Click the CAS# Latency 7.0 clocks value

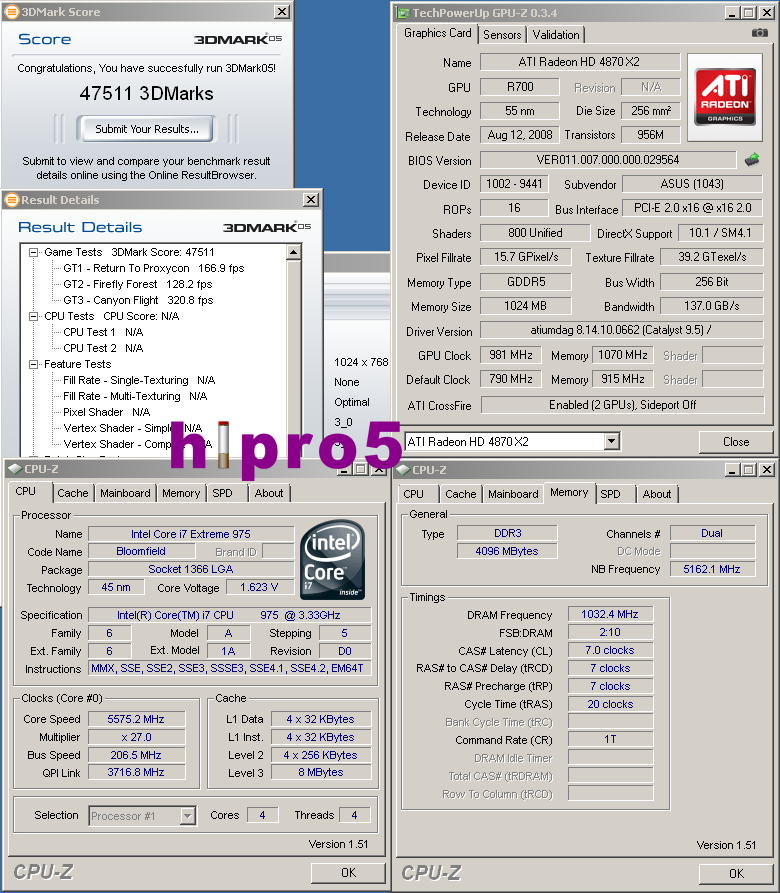point(610,650)
